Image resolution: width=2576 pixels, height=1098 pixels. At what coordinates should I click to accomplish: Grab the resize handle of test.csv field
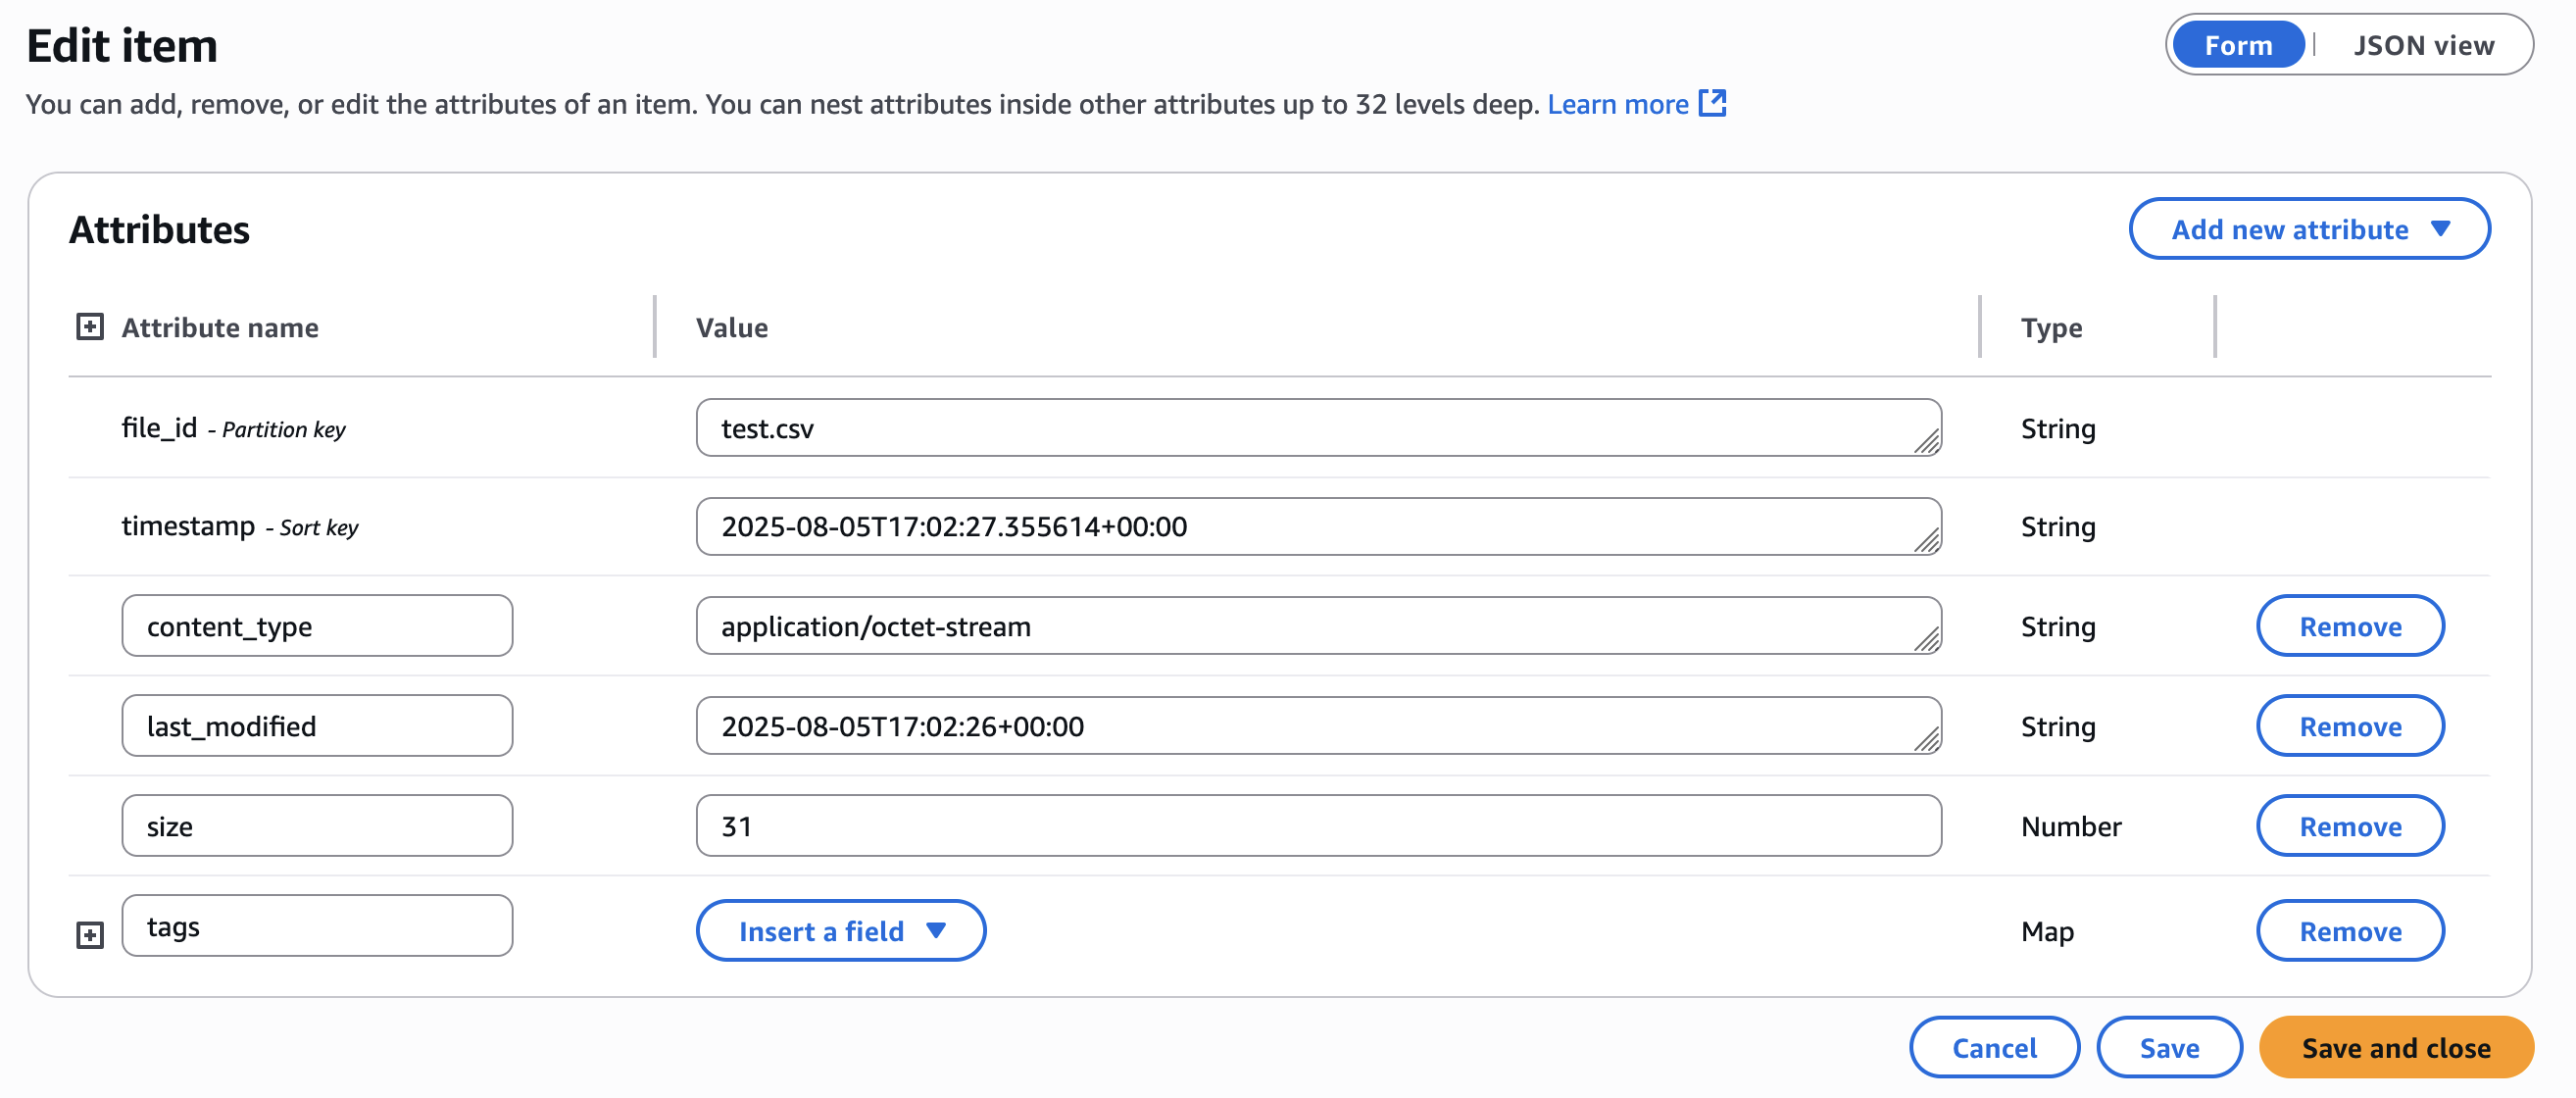click(1927, 441)
